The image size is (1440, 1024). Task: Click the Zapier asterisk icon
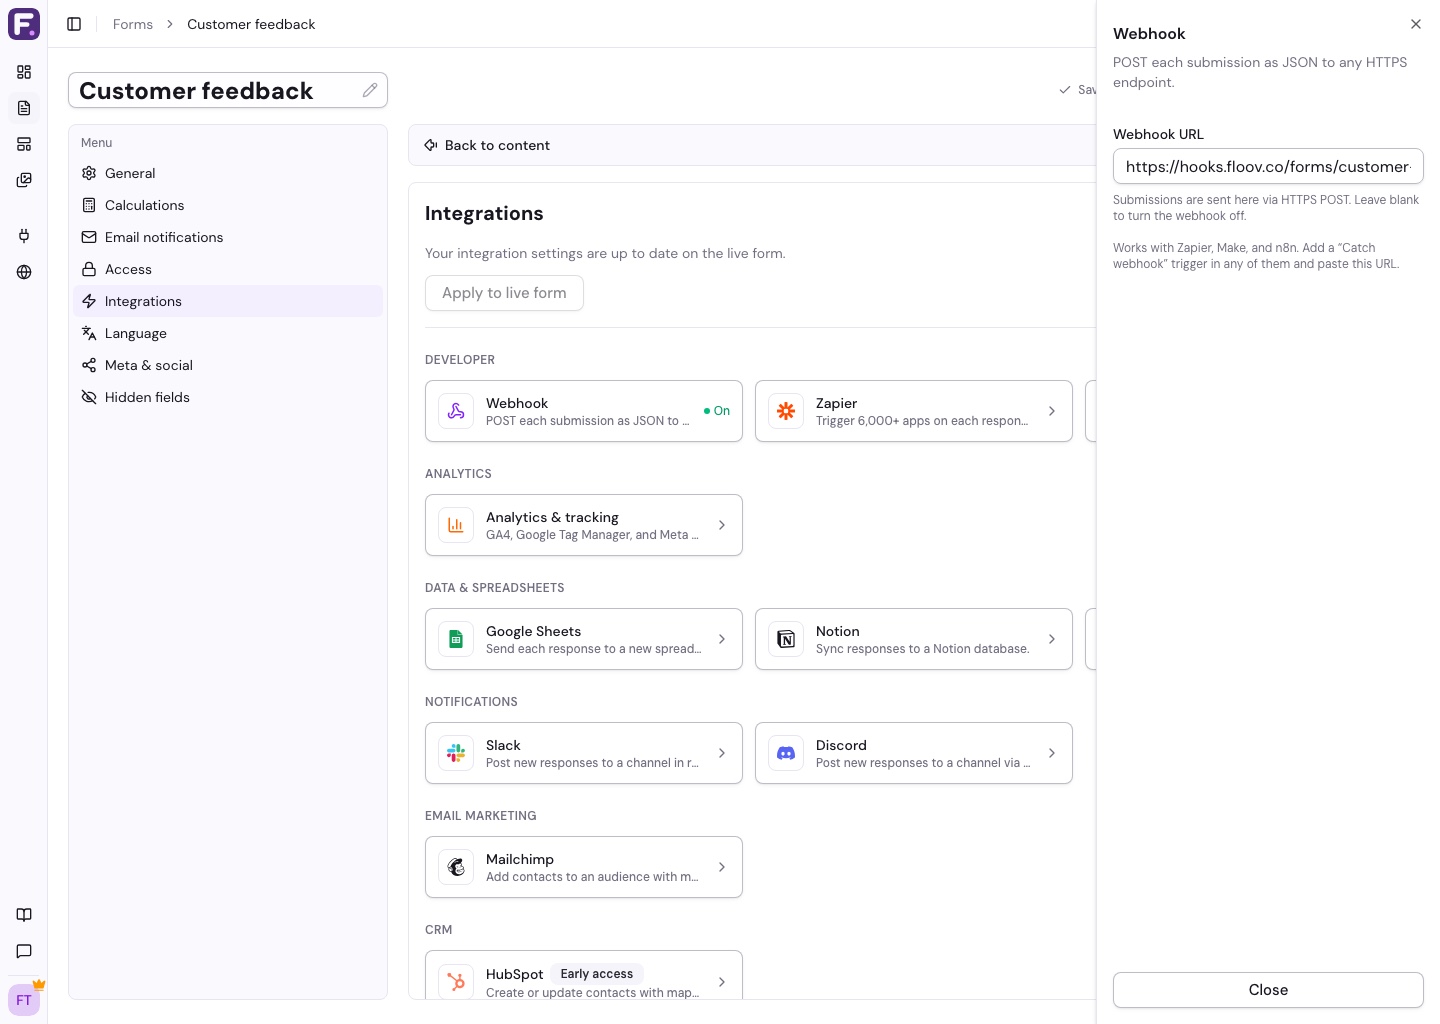[786, 411]
